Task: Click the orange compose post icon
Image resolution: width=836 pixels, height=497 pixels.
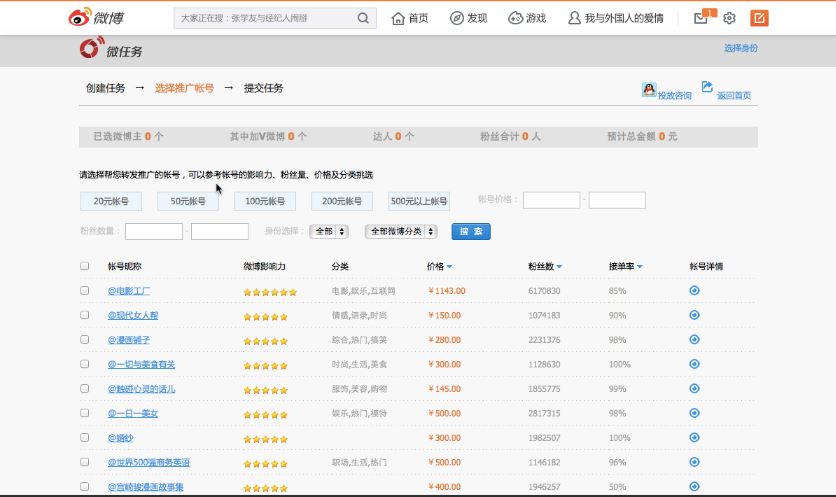Action: [759, 18]
